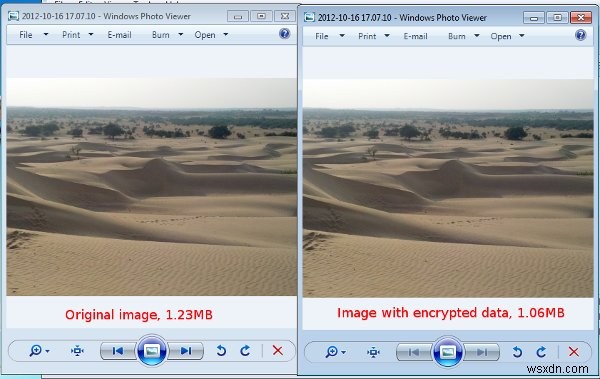Open Print menu in left window
The height and width of the screenshot is (379, 600).
tap(71, 35)
